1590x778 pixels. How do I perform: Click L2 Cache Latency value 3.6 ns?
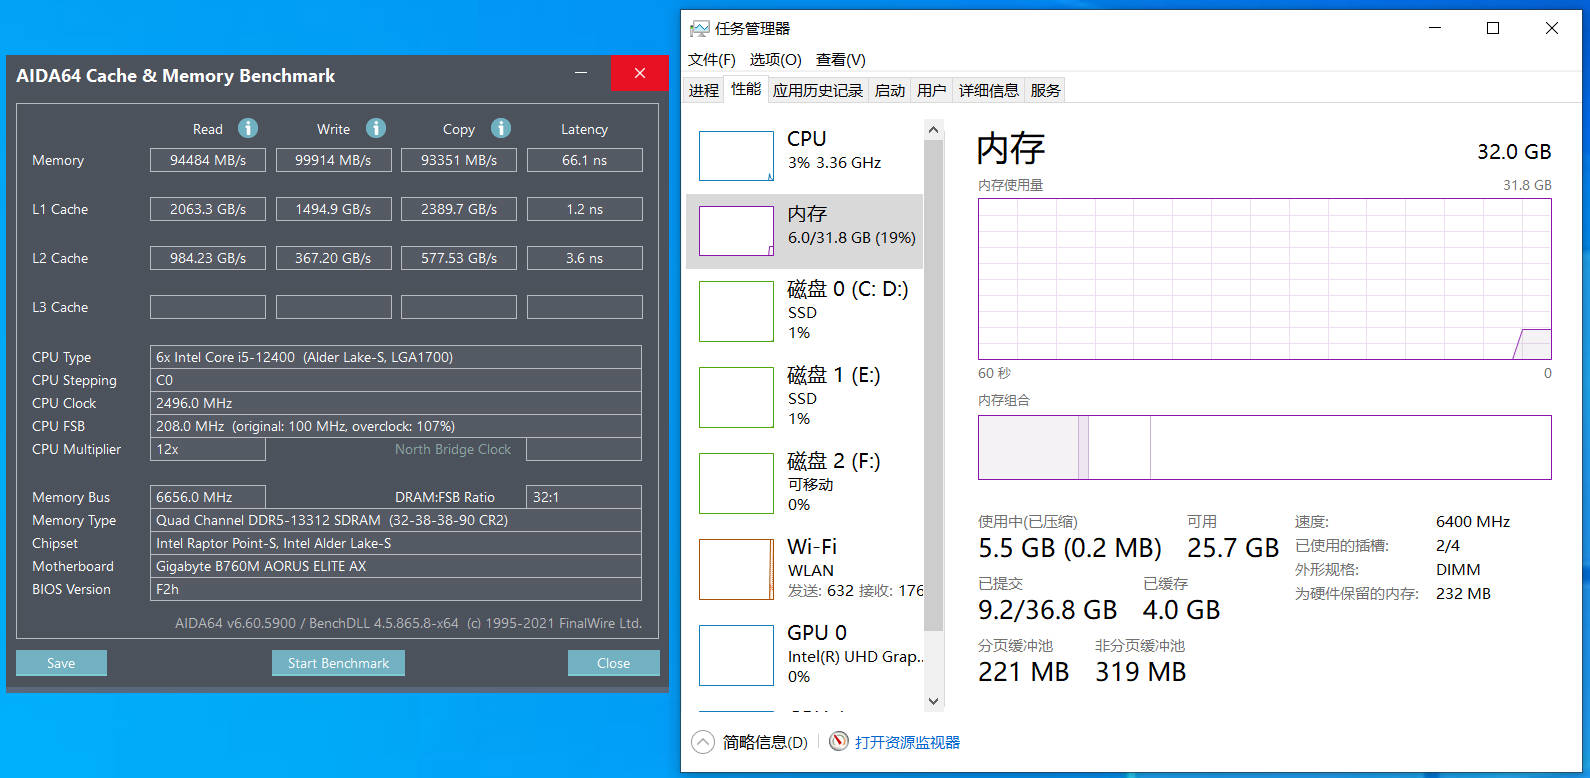pos(585,258)
